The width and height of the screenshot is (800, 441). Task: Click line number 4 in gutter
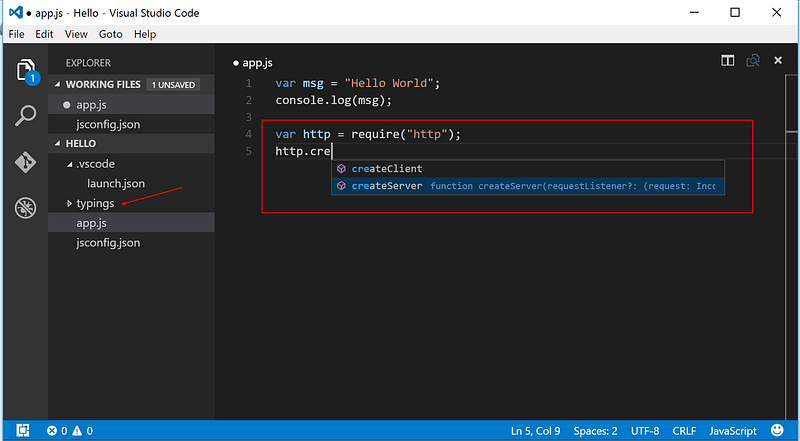pos(248,134)
